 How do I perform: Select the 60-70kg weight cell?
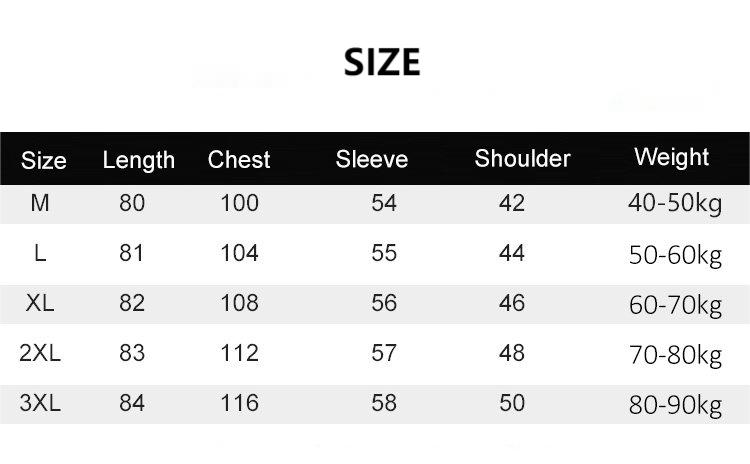(675, 305)
